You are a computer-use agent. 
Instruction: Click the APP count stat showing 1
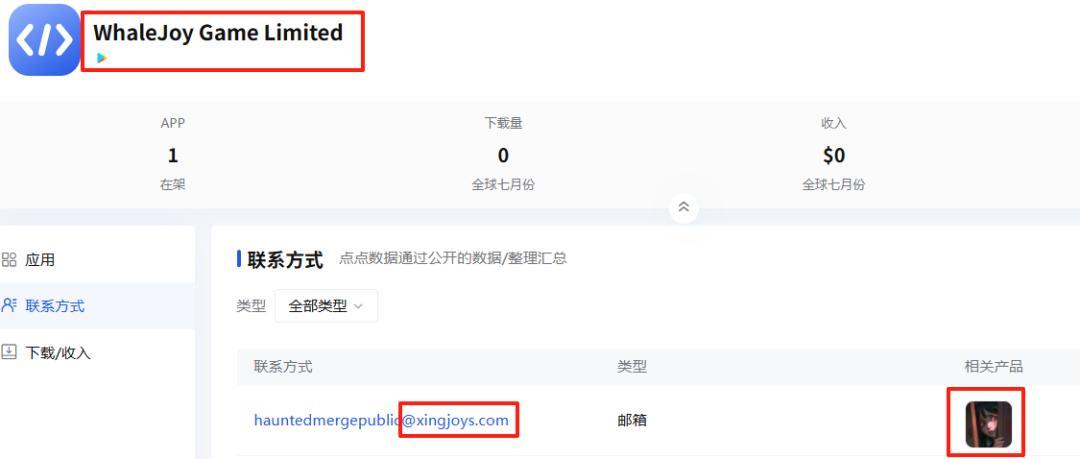pyautogui.click(x=173, y=155)
